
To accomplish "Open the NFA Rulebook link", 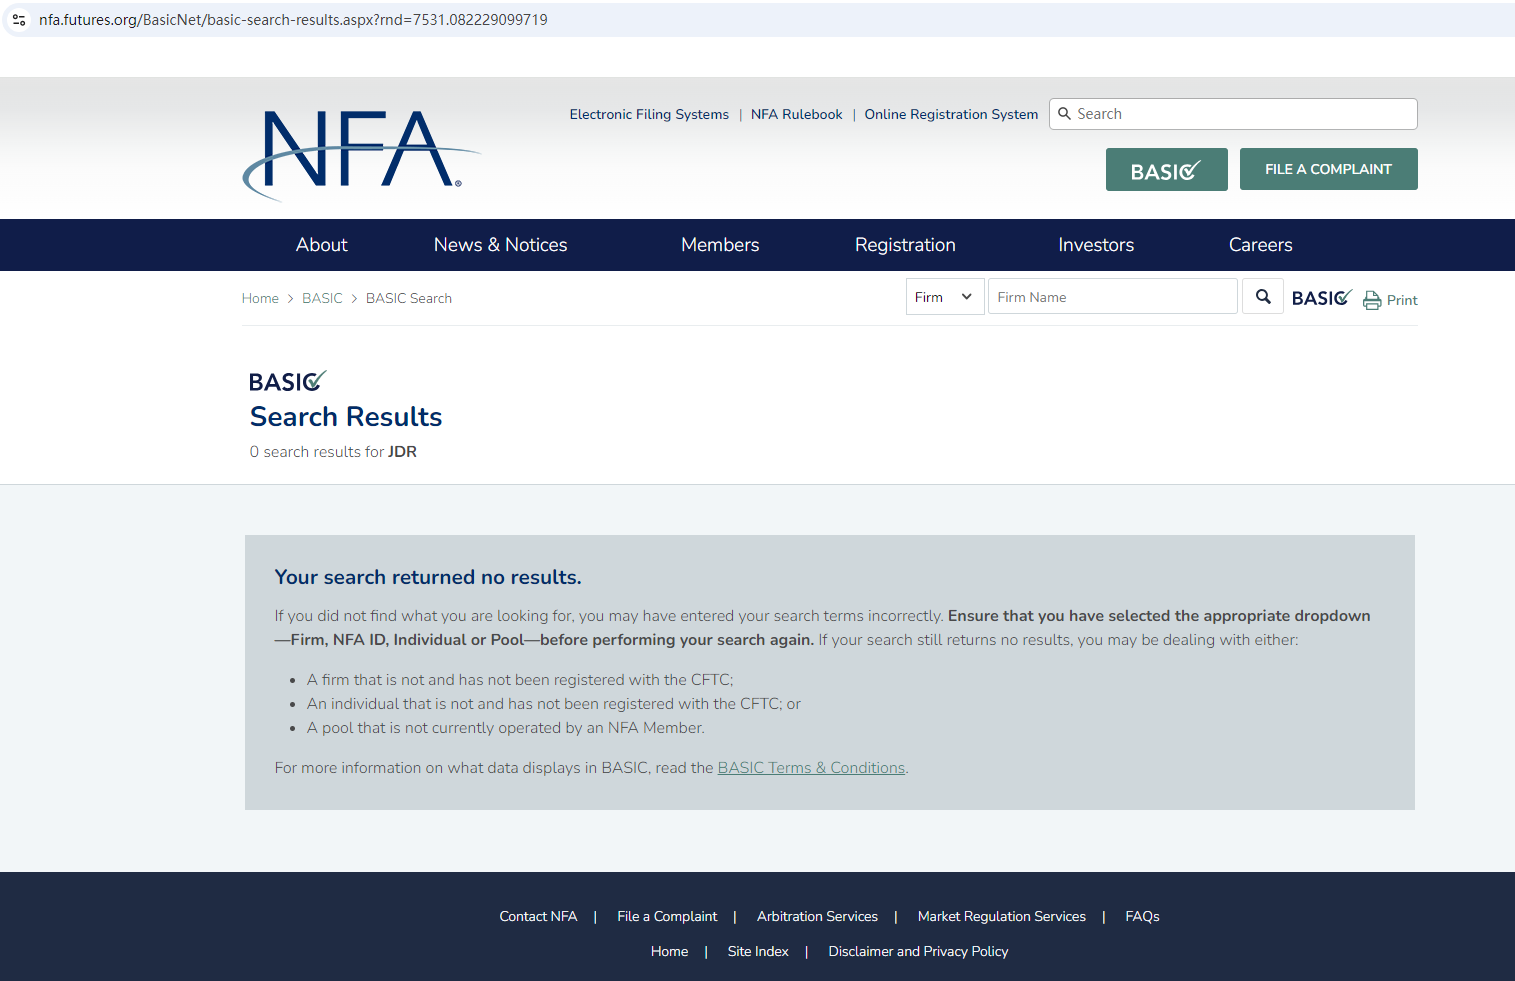I will point(796,115).
